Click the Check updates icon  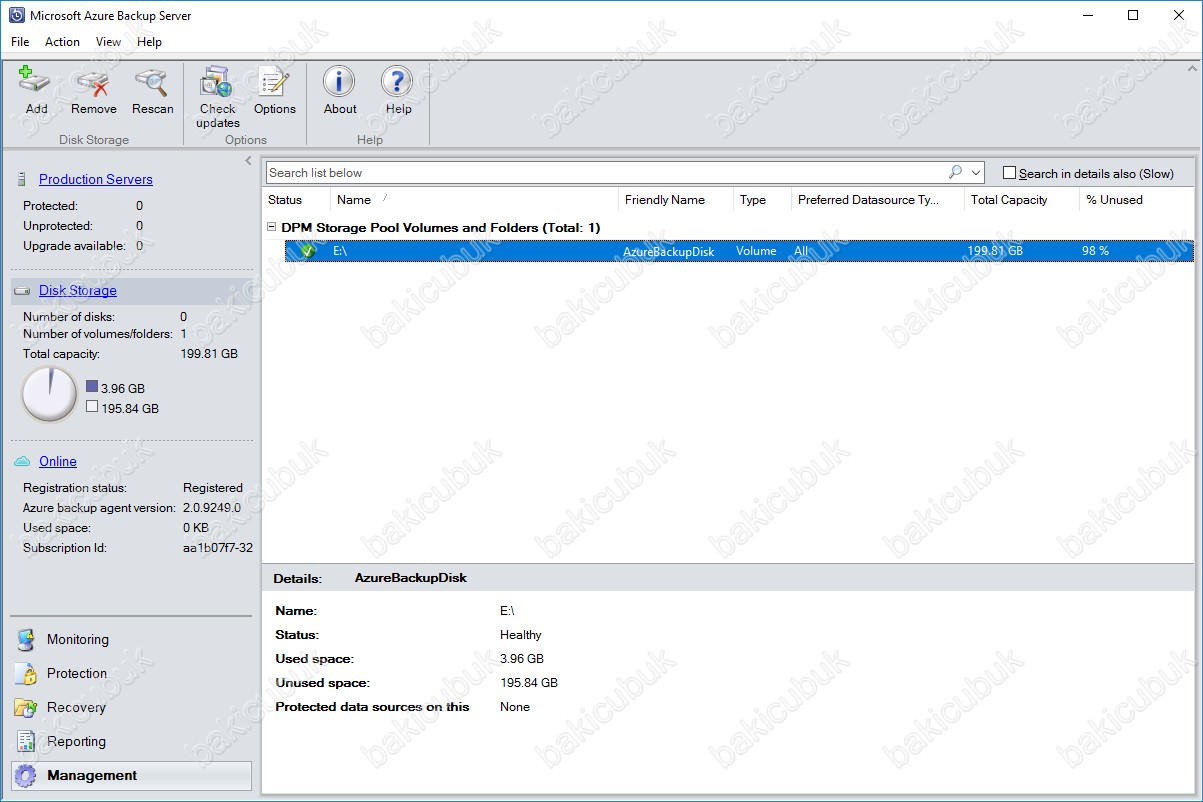pyautogui.click(x=217, y=82)
